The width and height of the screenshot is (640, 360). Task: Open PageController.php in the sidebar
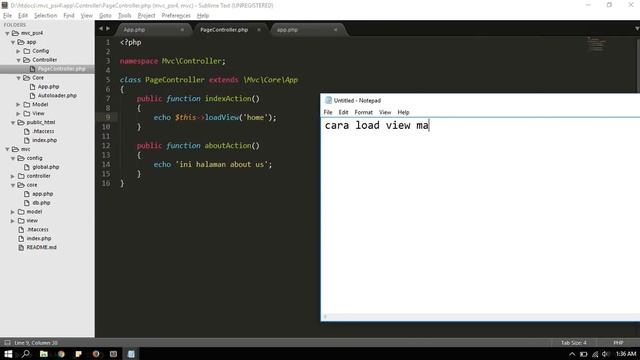[61, 69]
